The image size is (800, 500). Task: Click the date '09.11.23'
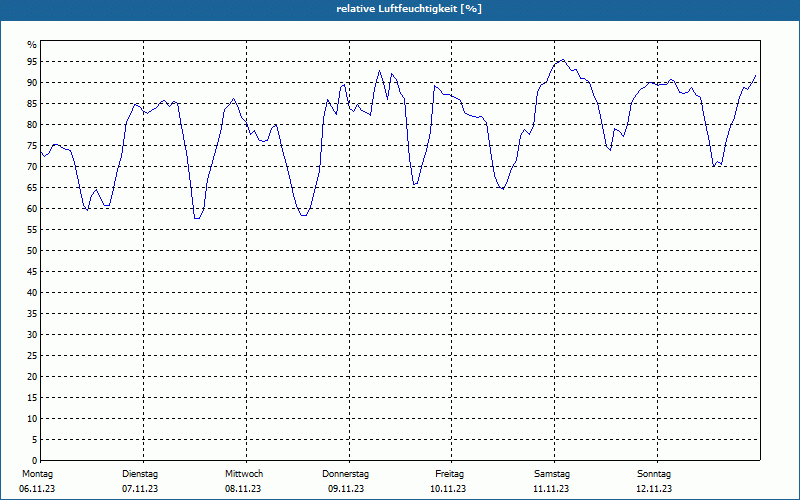[x=346, y=489]
